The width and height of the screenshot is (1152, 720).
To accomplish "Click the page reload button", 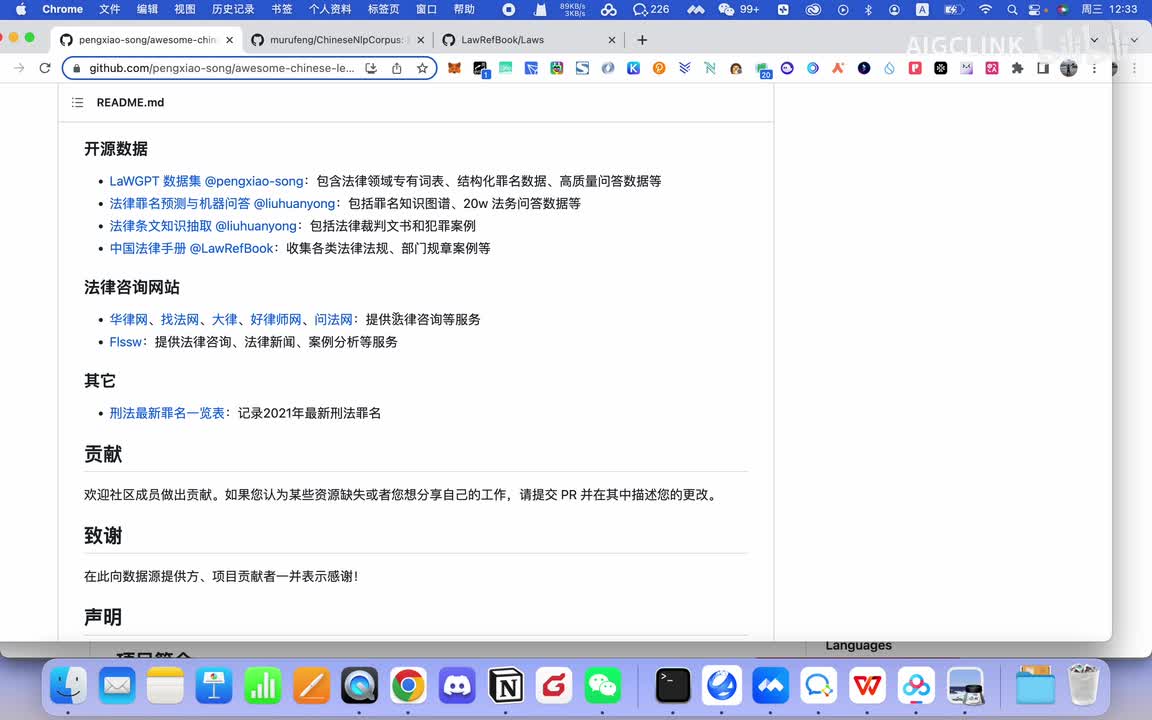I will coord(44,68).
